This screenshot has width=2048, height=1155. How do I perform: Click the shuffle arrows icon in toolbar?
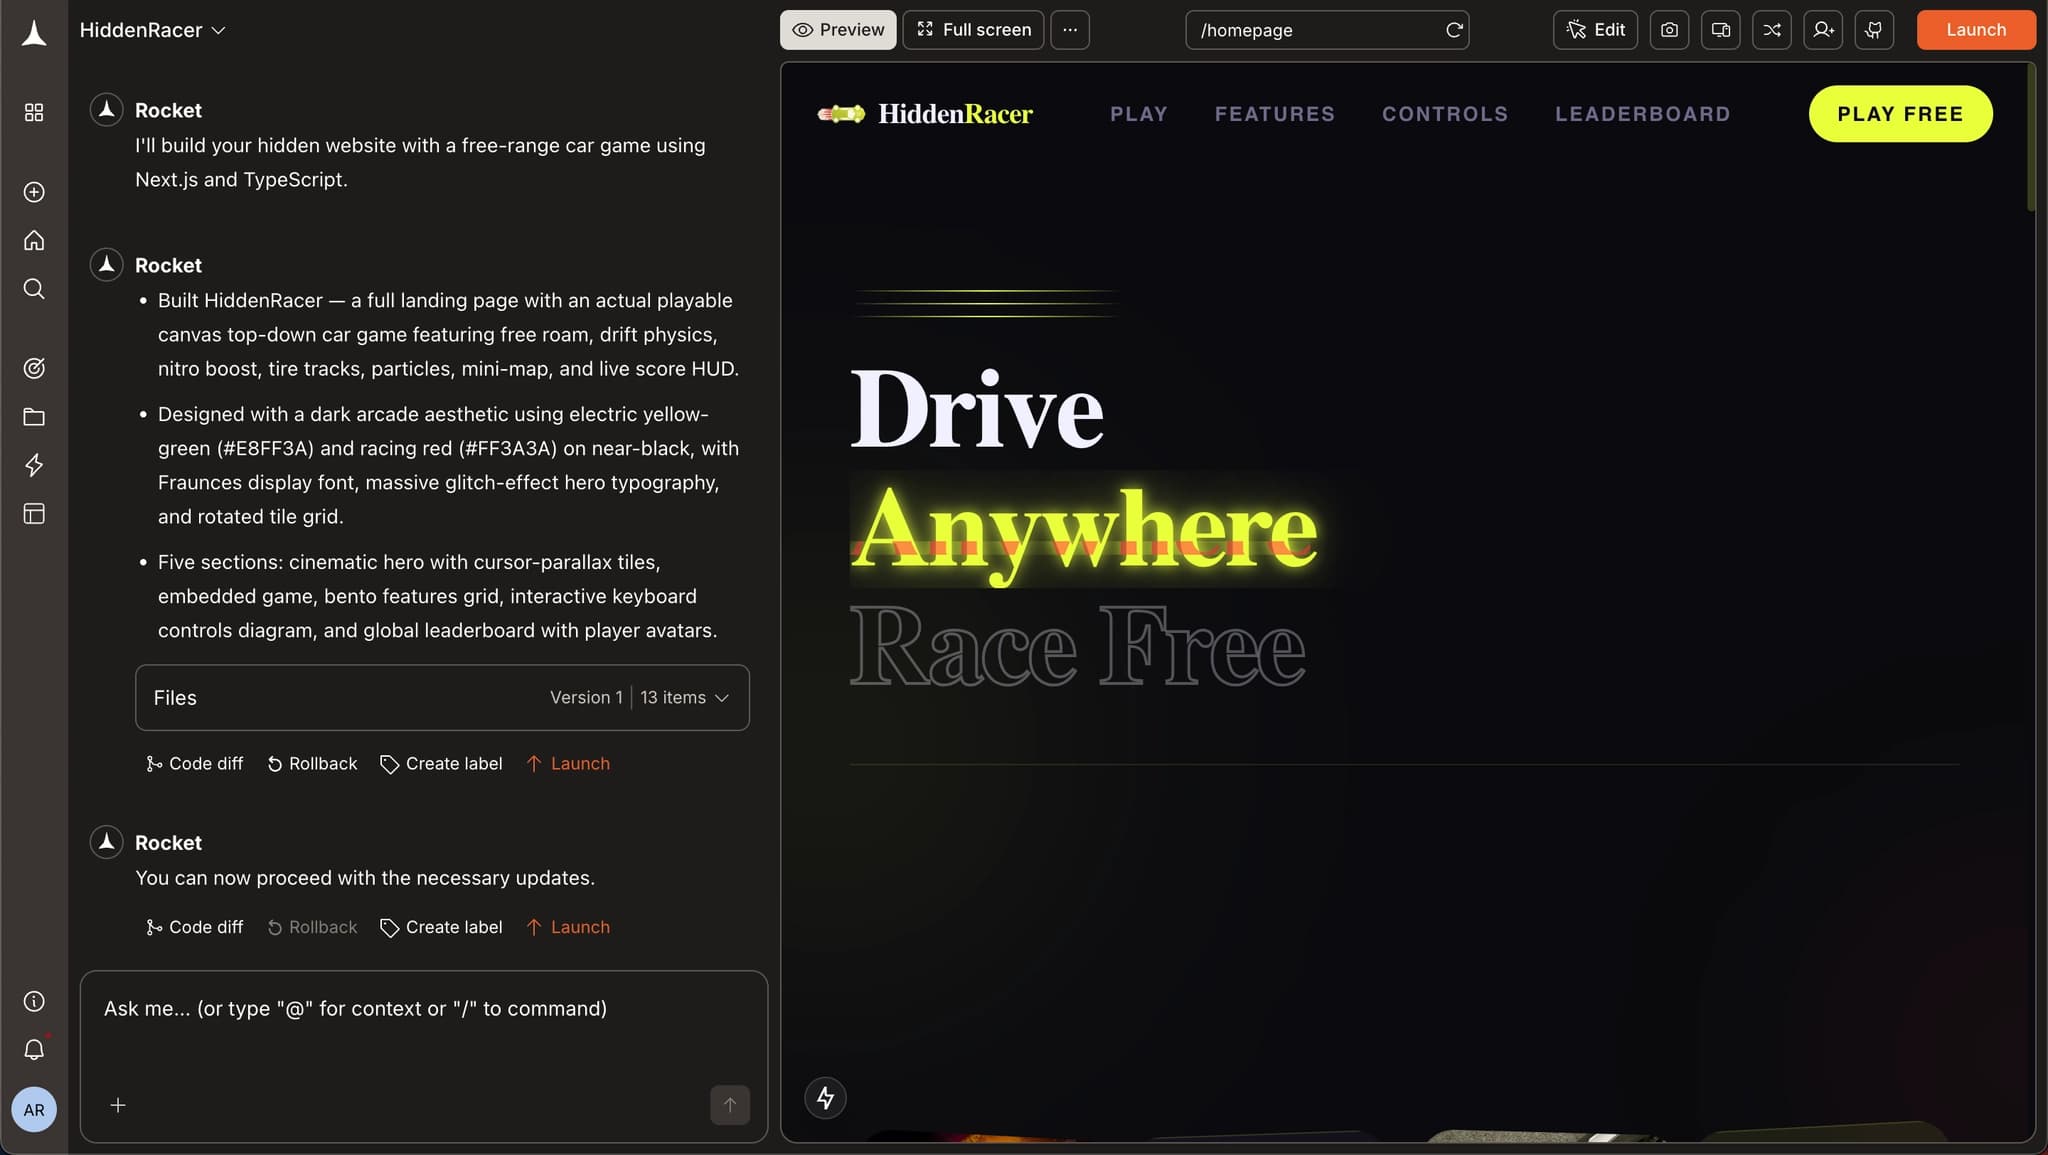tap(1772, 30)
